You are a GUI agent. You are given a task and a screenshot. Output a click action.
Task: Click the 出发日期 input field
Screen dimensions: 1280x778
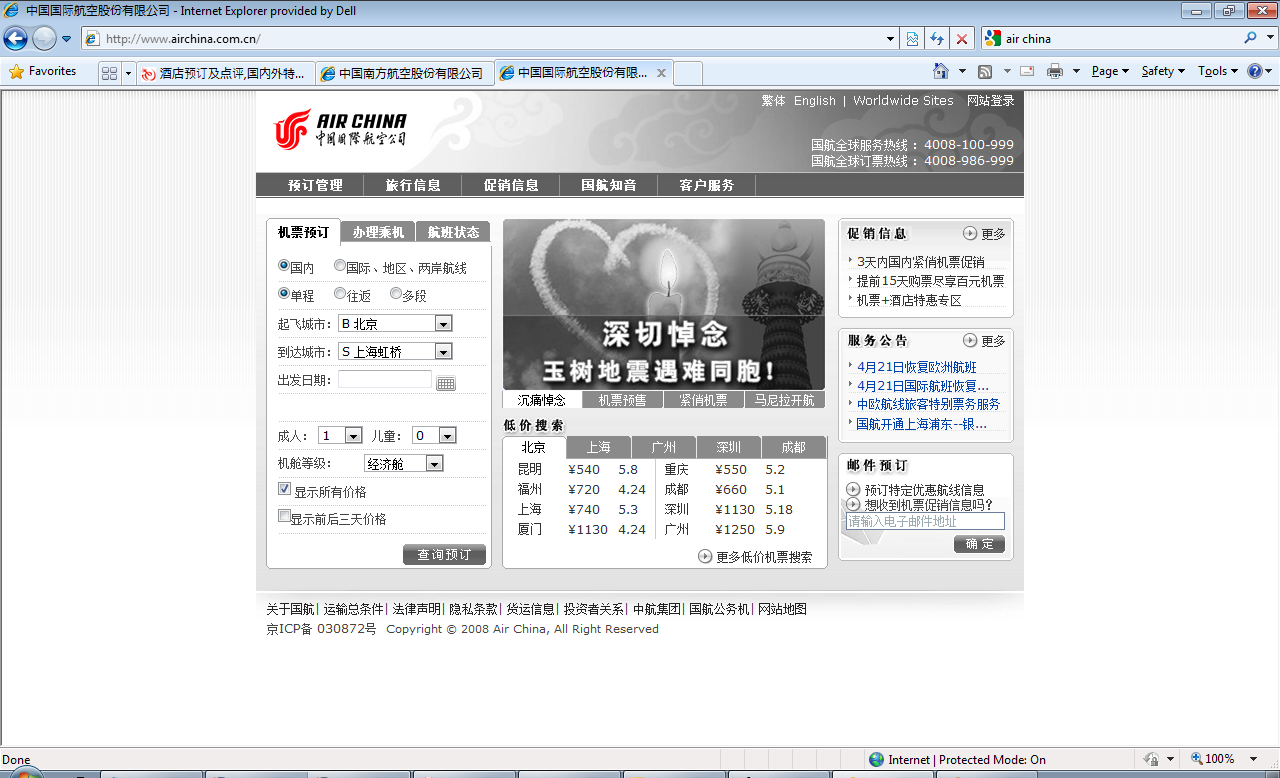click(385, 380)
